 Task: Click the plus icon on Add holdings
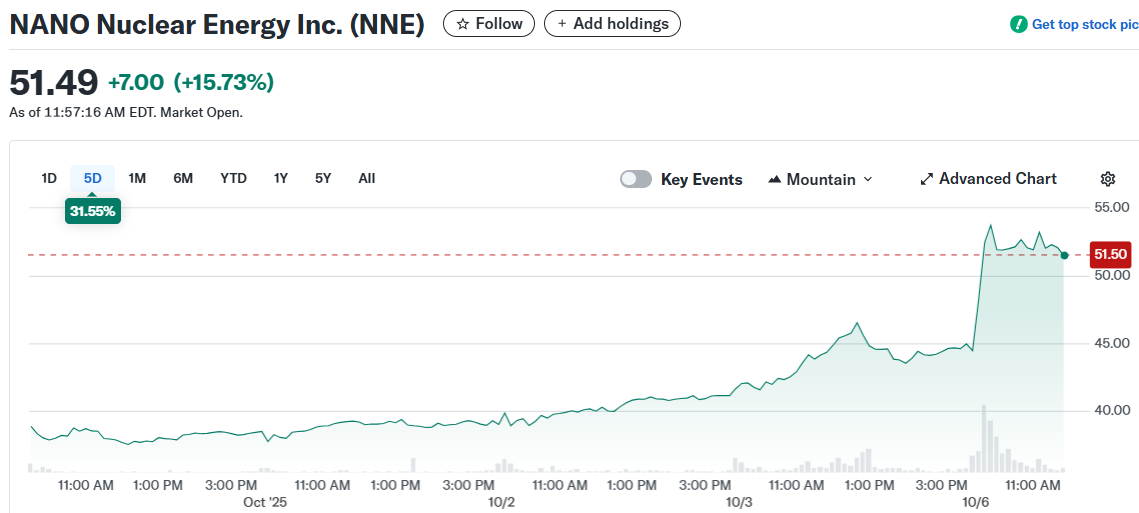coord(562,24)
